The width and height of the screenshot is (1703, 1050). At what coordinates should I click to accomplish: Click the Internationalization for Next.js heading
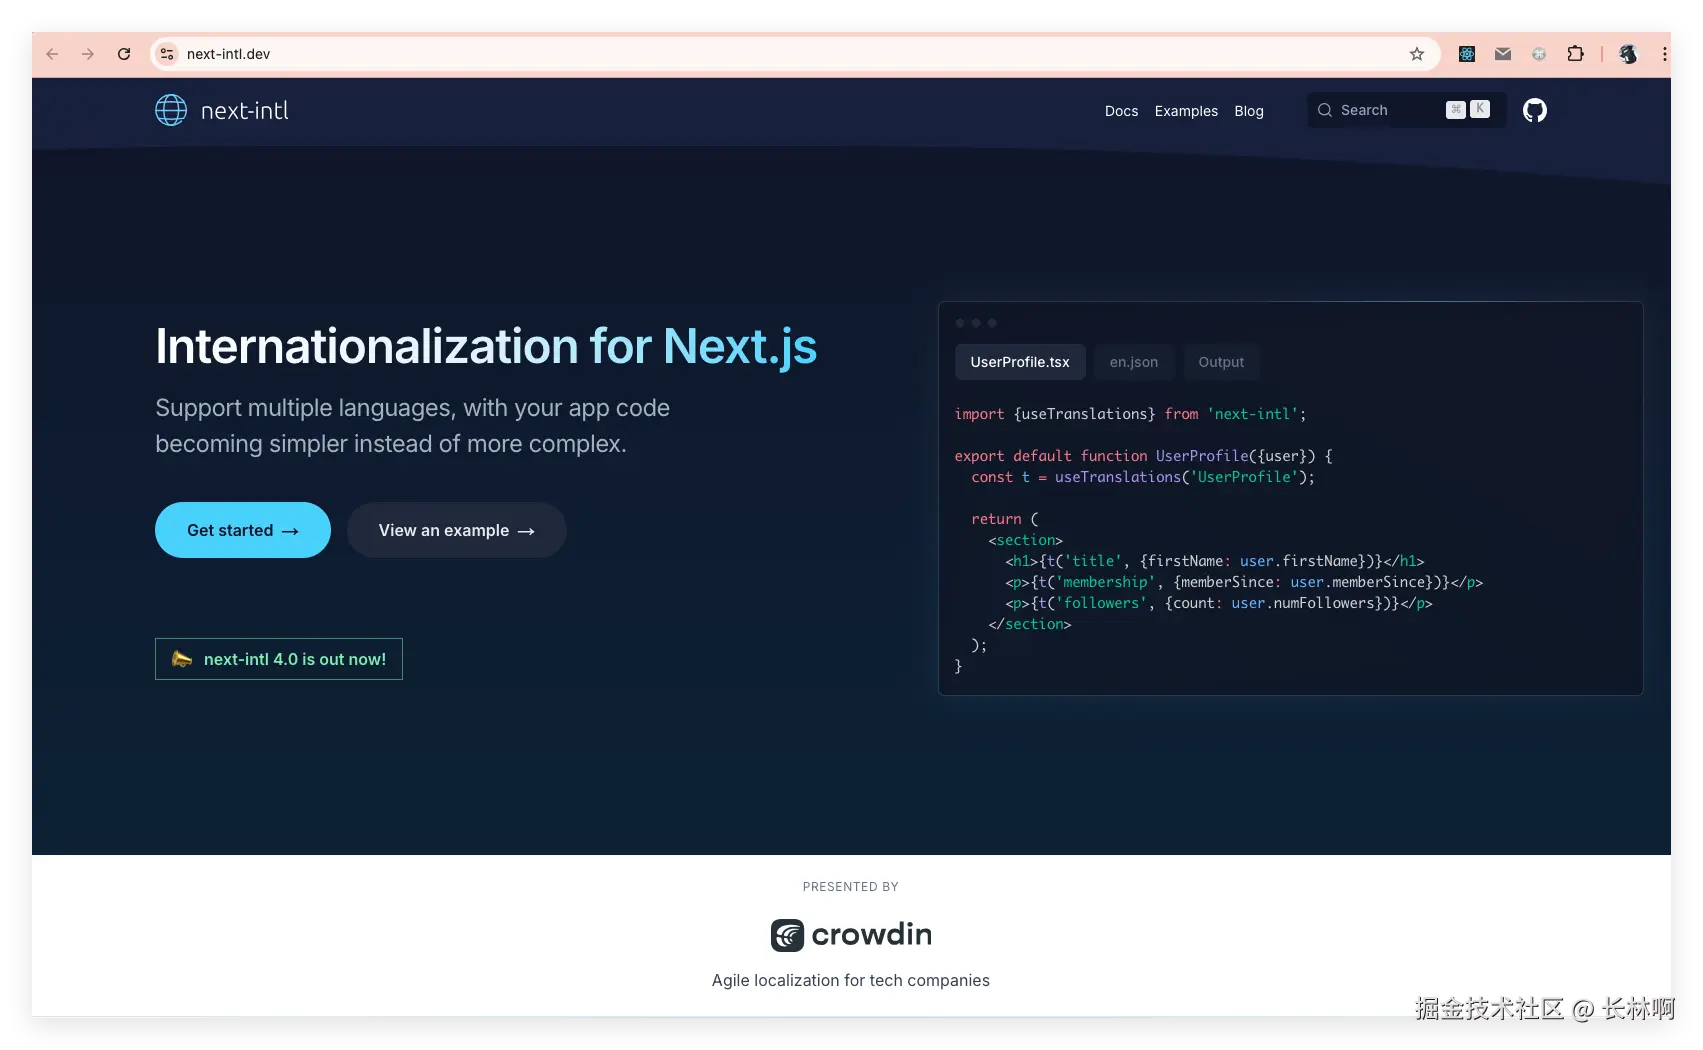click(486, 346)
